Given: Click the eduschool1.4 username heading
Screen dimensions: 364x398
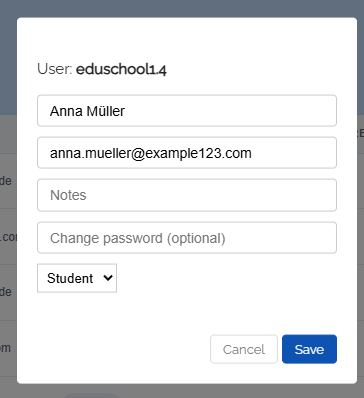Looking at the screenshot, I should coord(121,69).
